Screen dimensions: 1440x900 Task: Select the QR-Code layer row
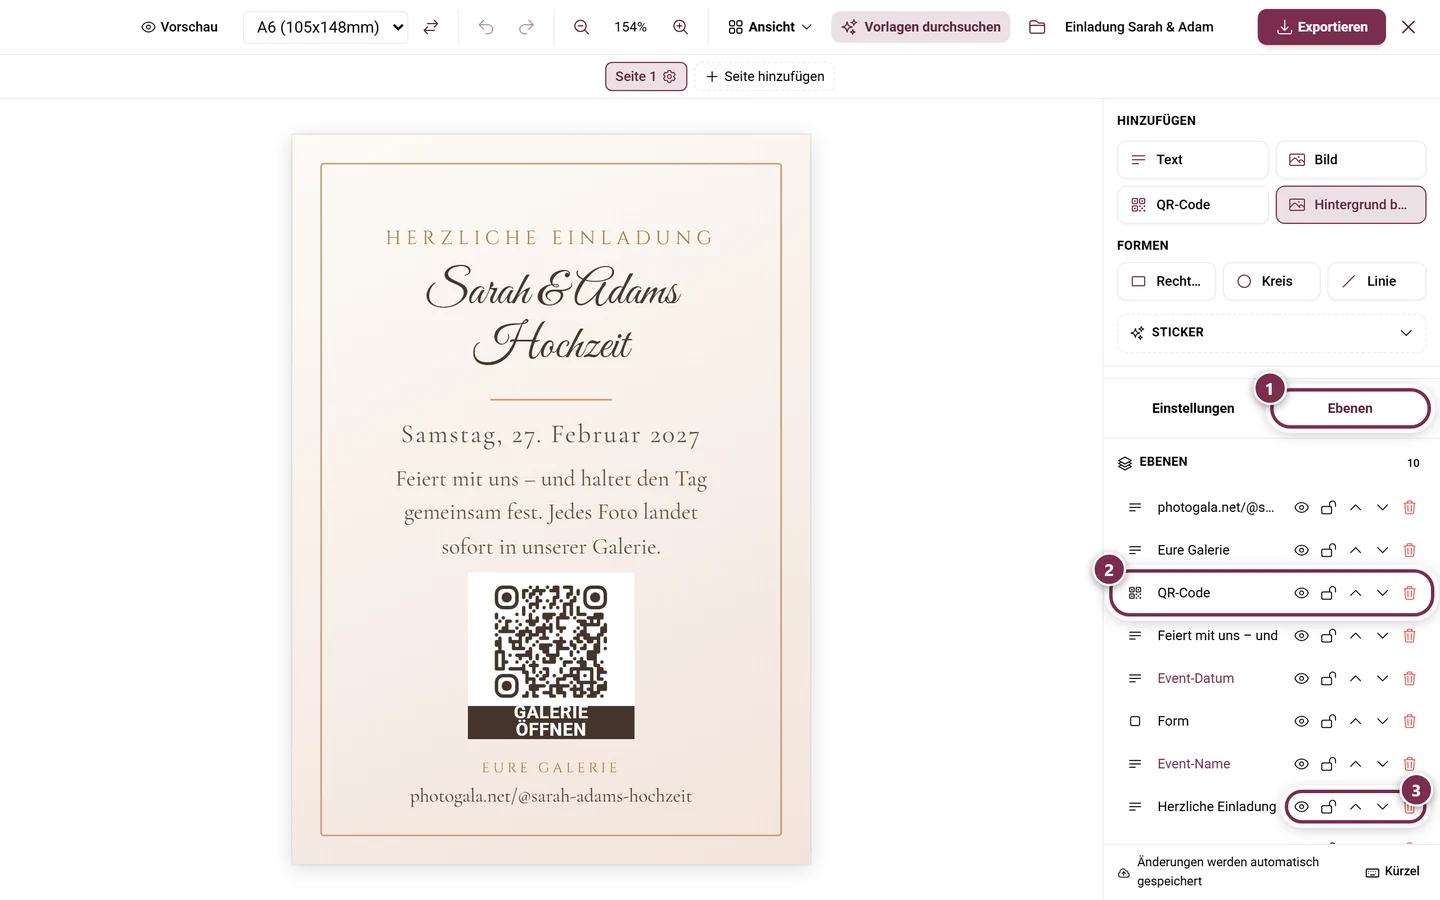1271,593
